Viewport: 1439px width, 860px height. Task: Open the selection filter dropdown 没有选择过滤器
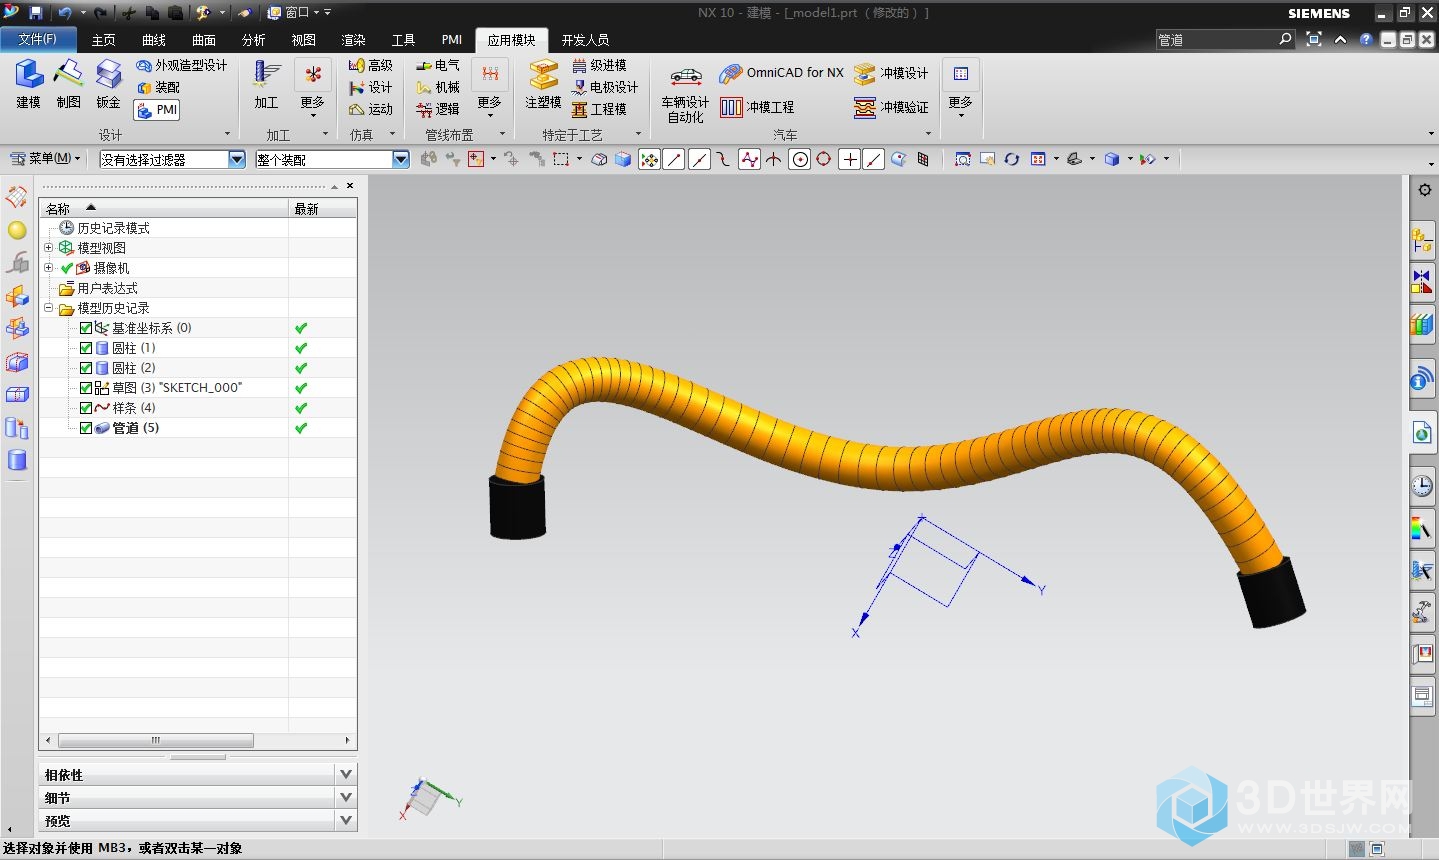[237, 159]
